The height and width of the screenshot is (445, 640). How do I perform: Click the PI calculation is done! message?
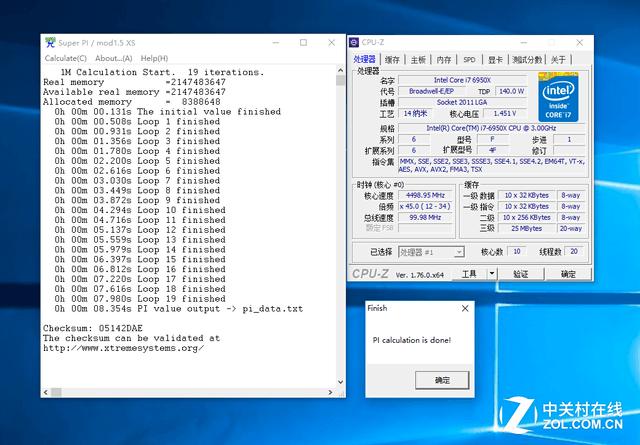[x=412, y=340]
